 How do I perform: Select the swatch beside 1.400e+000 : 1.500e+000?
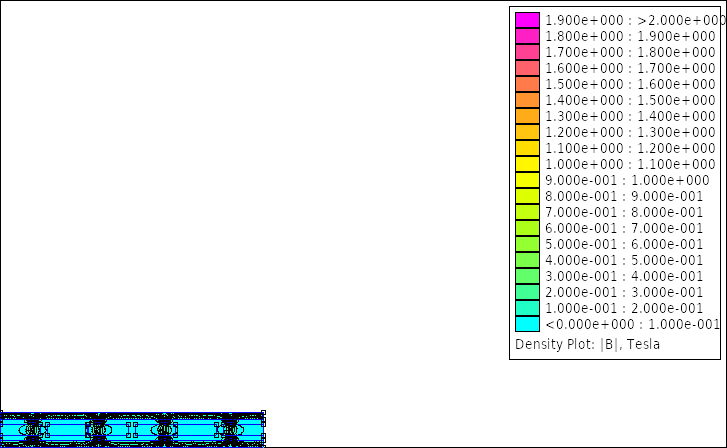527,100
